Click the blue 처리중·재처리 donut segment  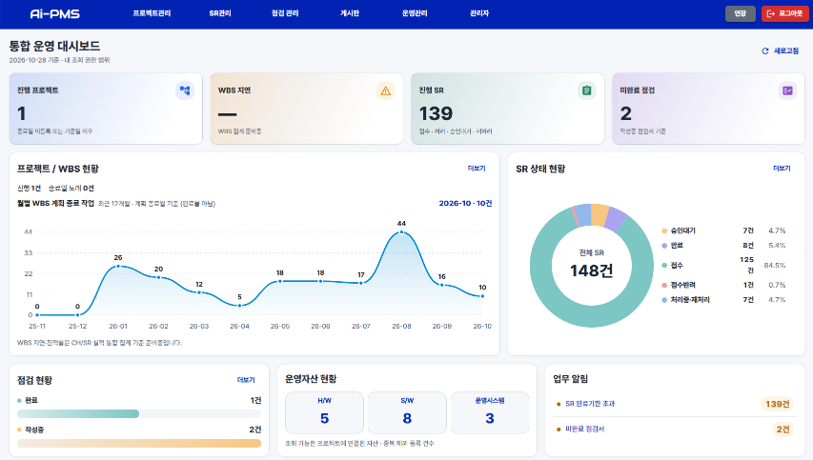pos(583,215)
